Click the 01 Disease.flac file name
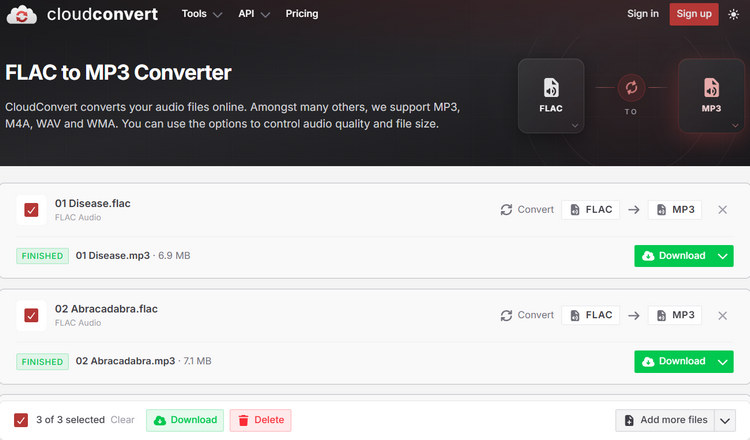This screenshot has width=750, height=440. [x=92, y=203]
